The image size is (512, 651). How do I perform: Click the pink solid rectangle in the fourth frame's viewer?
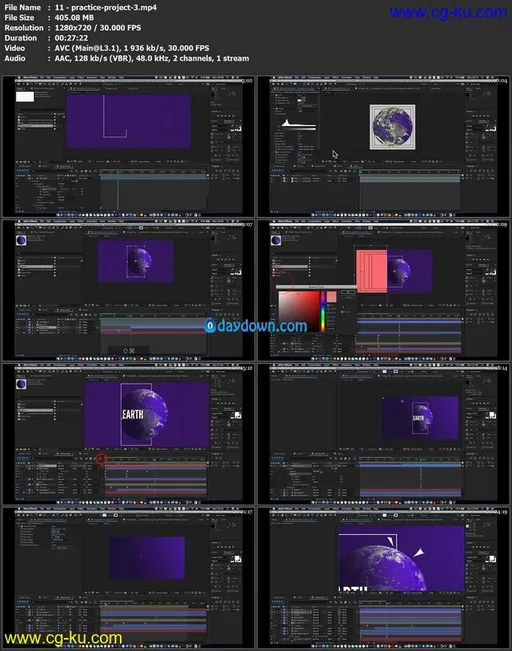point(372,271)
